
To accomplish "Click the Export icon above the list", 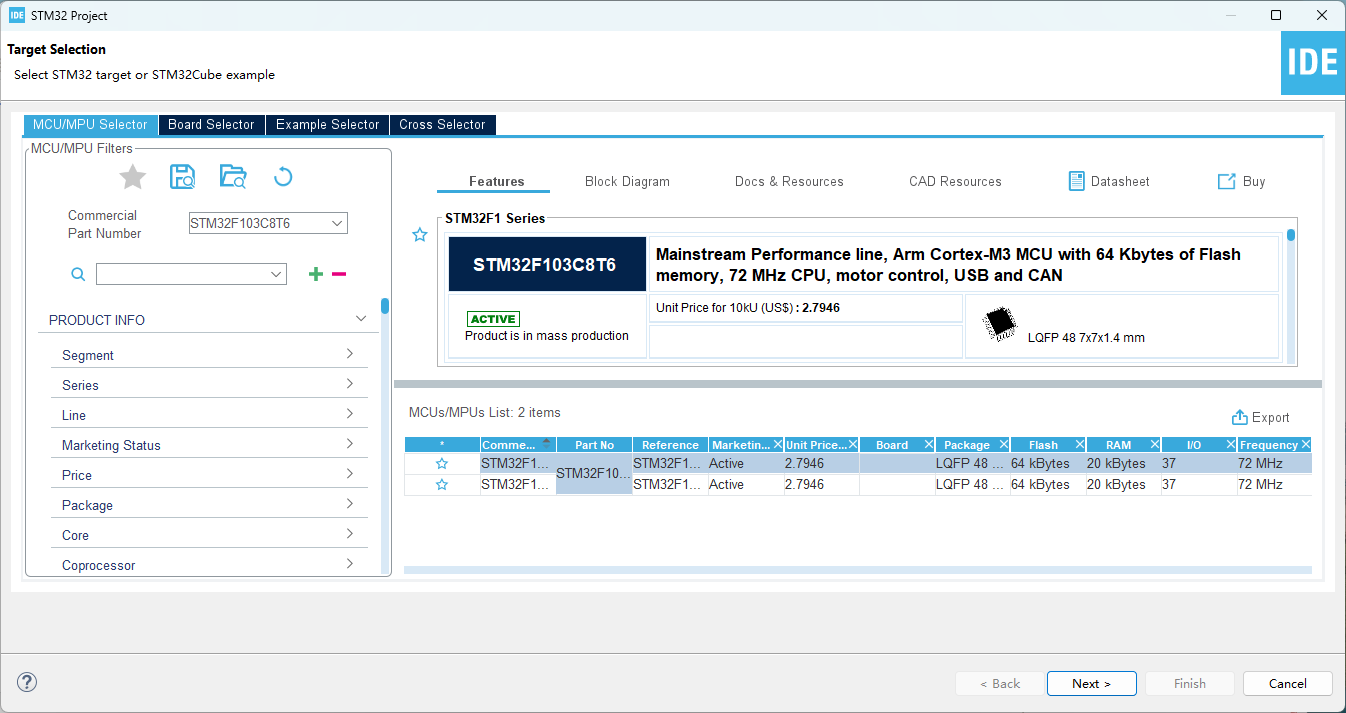I will 1240,417.
